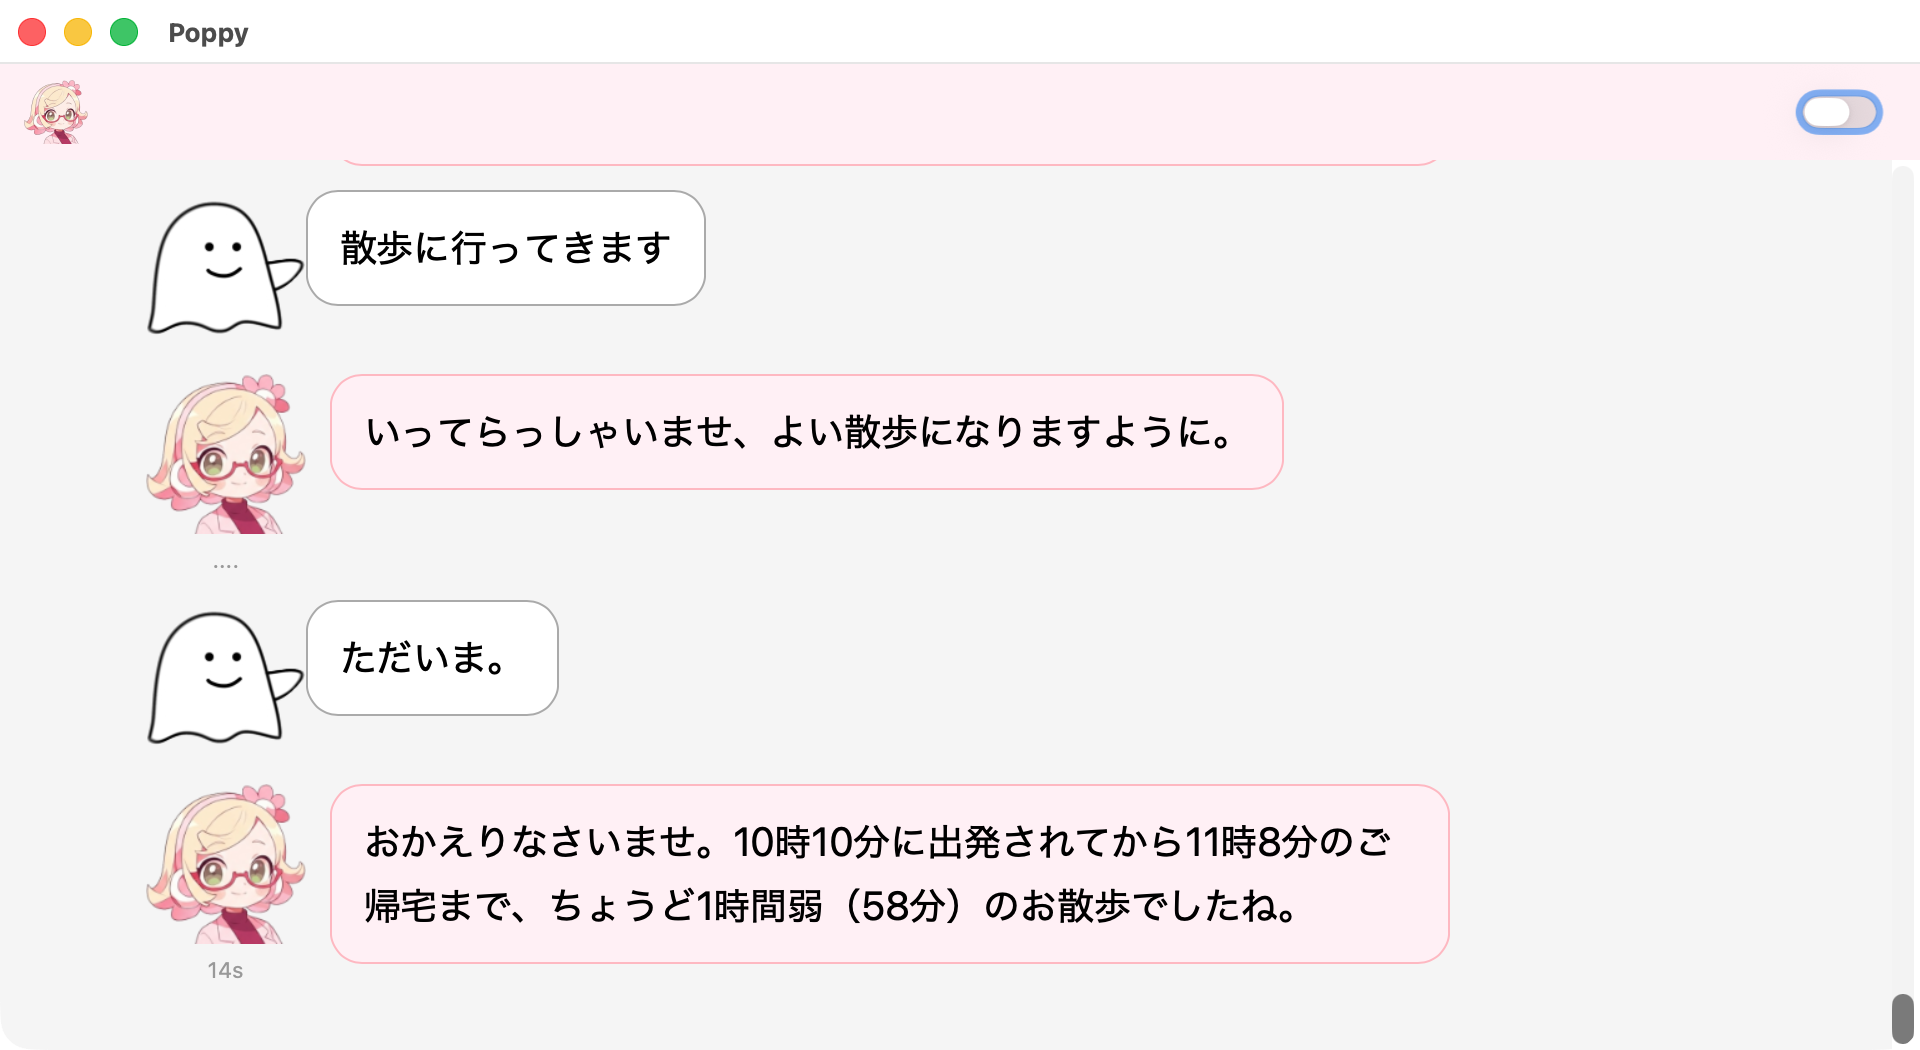
Task: Click the "...." indicator under Poppy's avatar
Action: pyautogui.click(x=225, y=566)
